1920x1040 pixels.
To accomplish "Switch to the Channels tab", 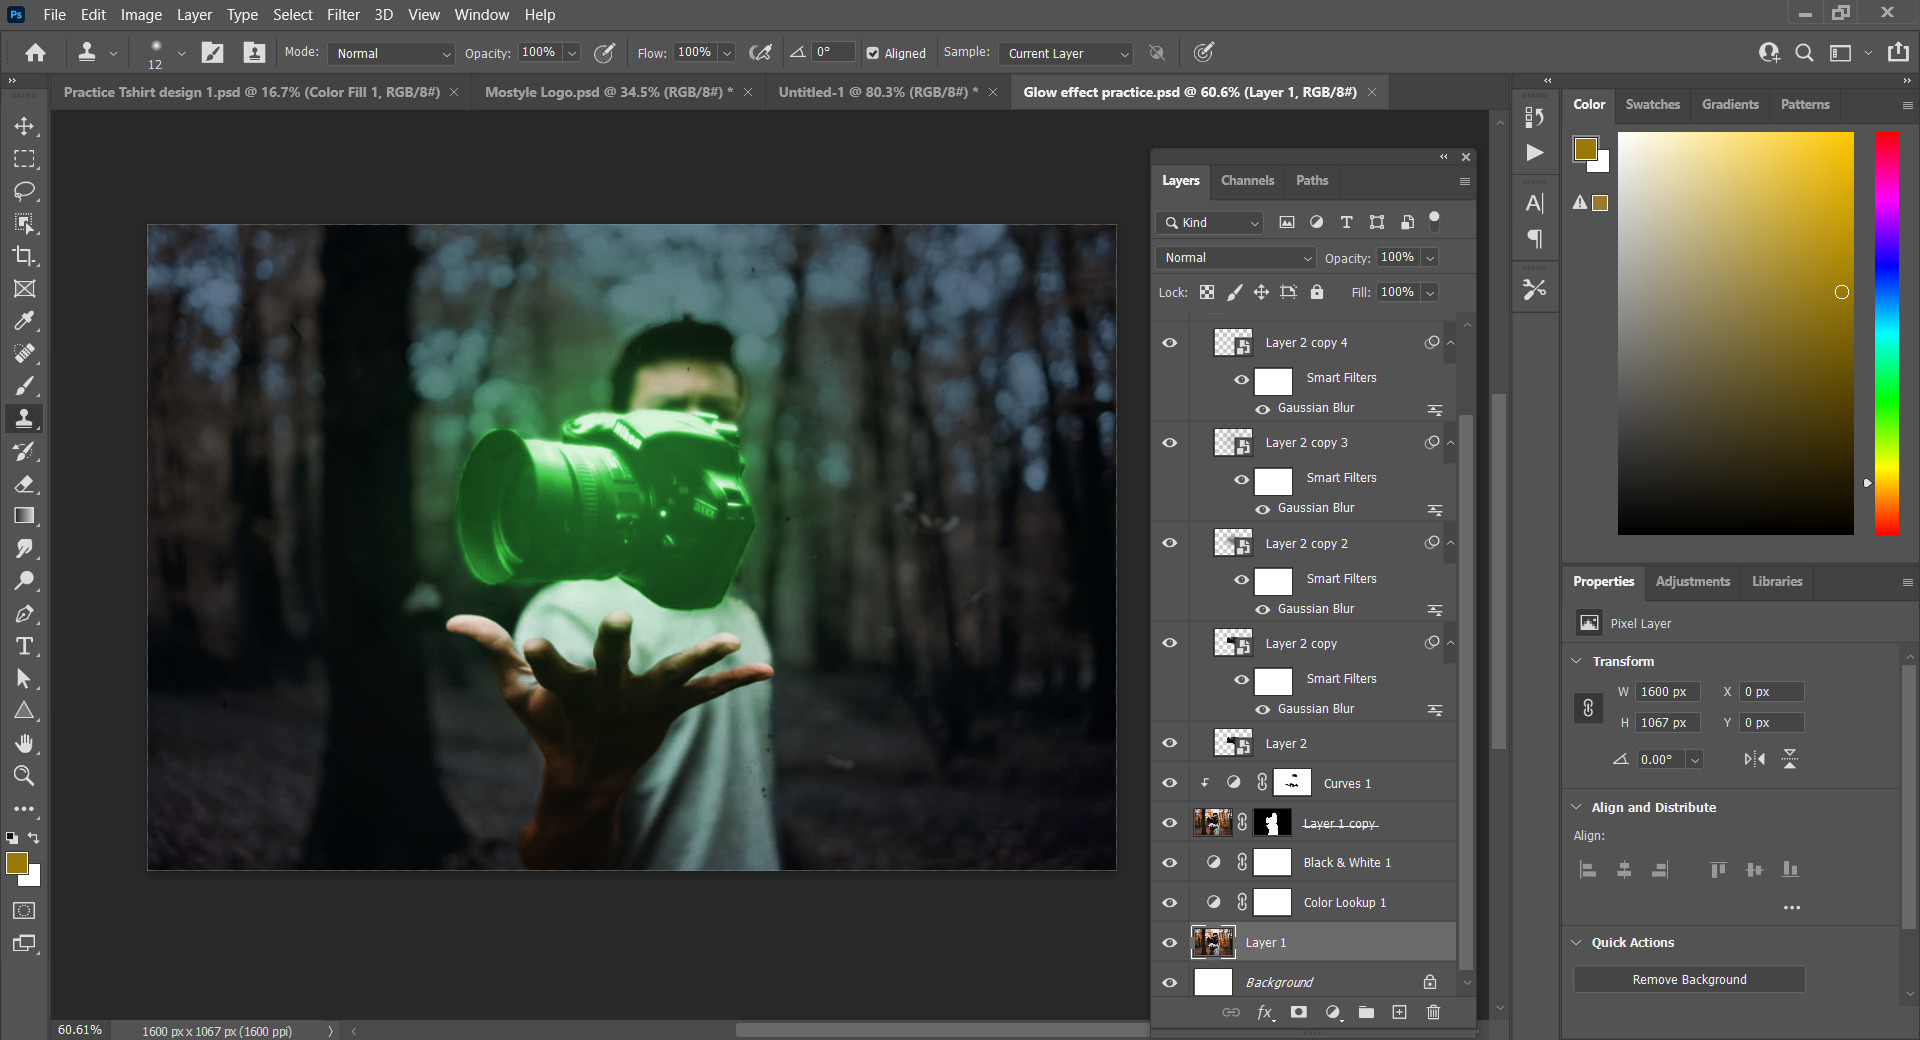I will click(1247, 180).
